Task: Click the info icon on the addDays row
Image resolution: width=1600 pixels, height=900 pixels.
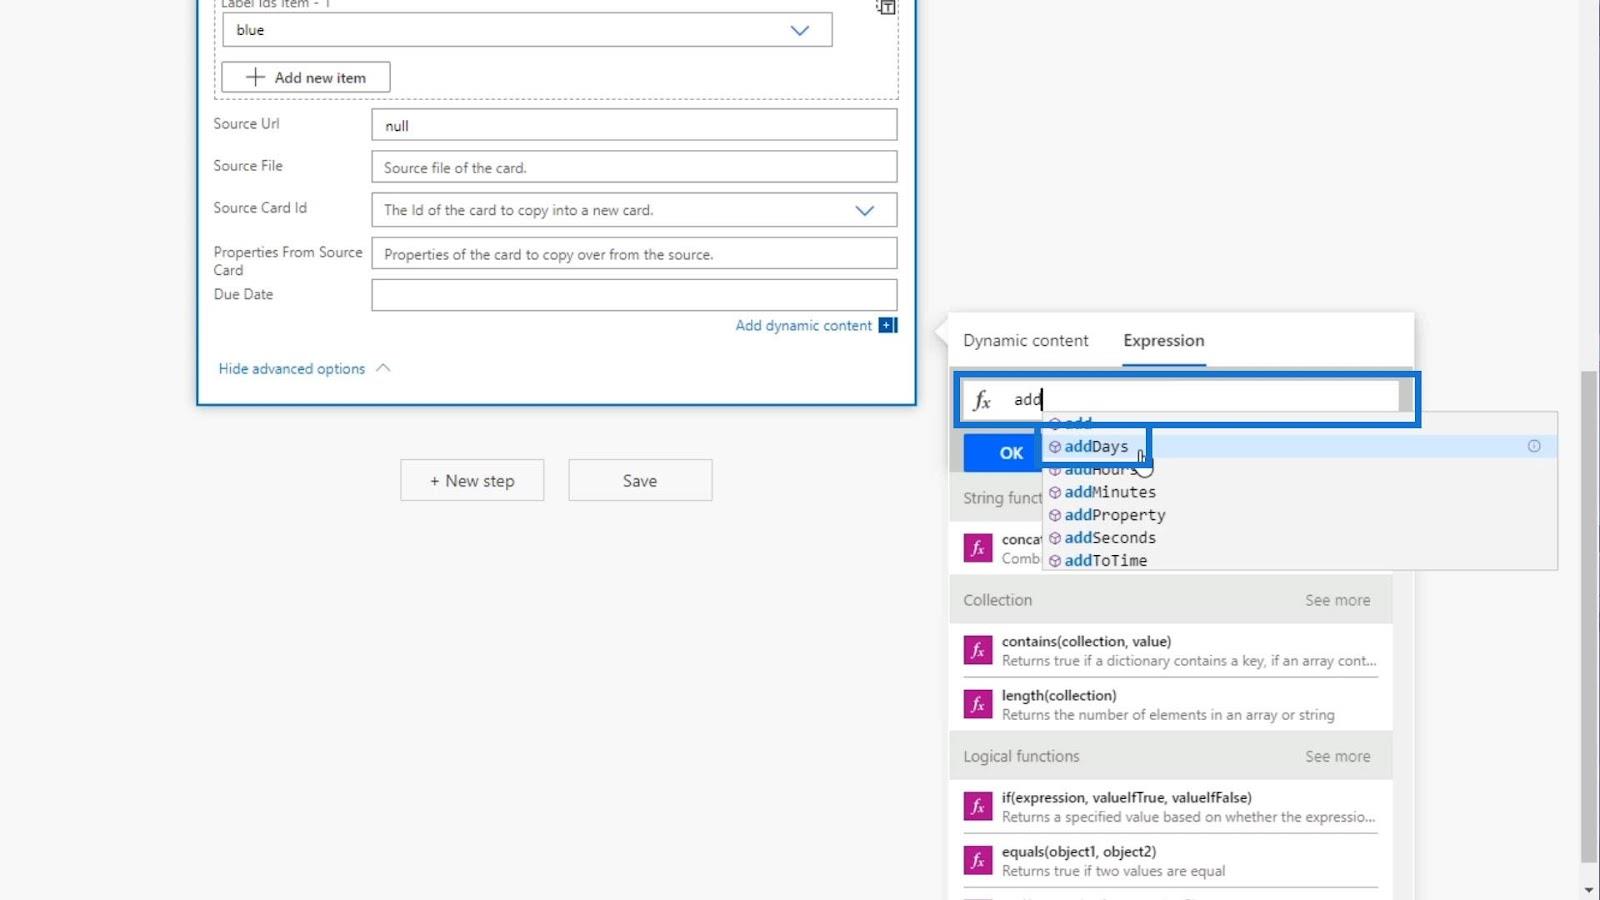Action: pos(1534,446)
